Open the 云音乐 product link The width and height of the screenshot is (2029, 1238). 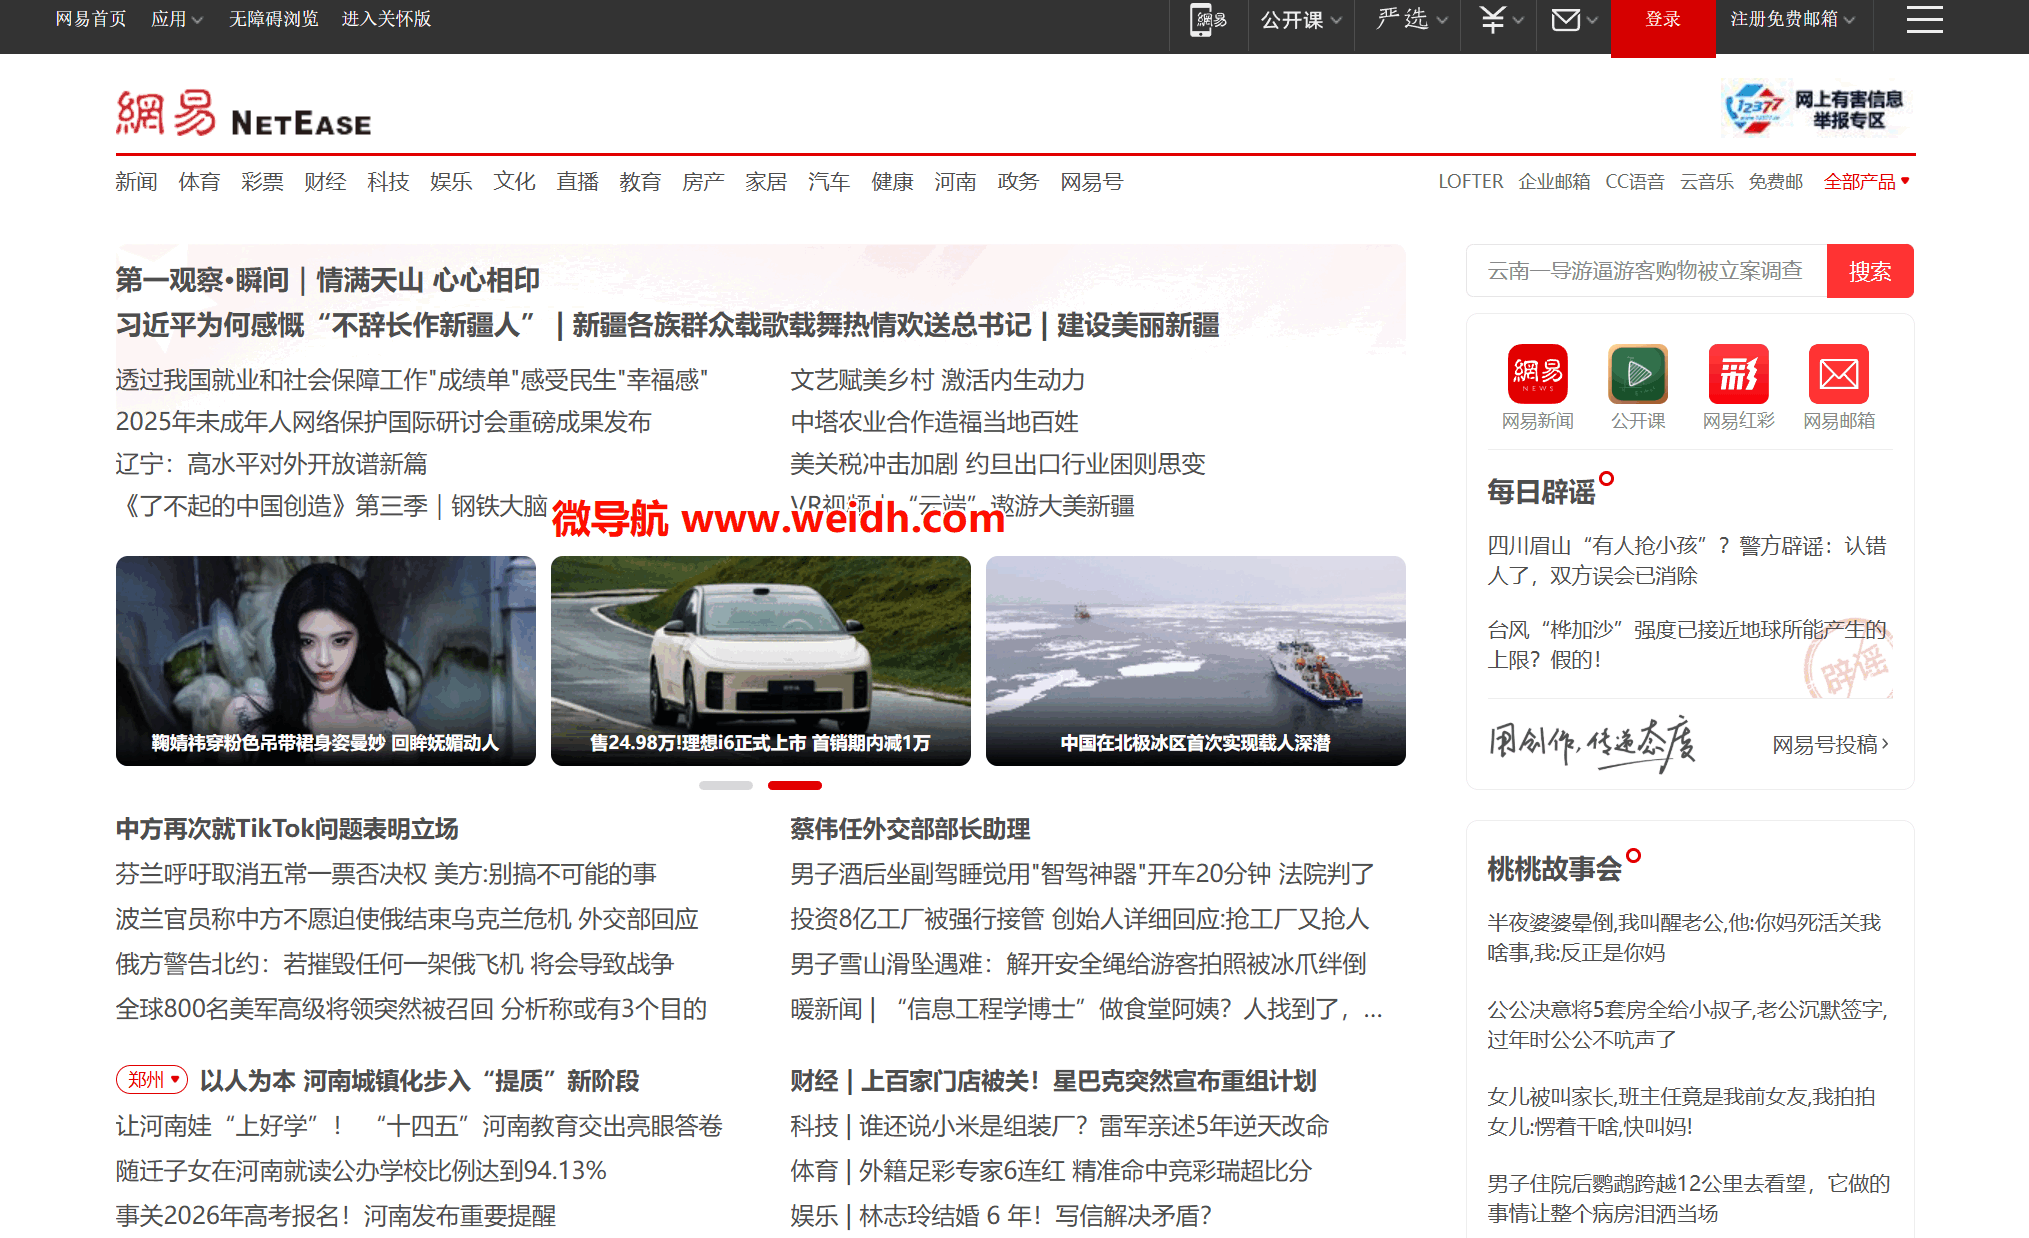[1706, 182]
